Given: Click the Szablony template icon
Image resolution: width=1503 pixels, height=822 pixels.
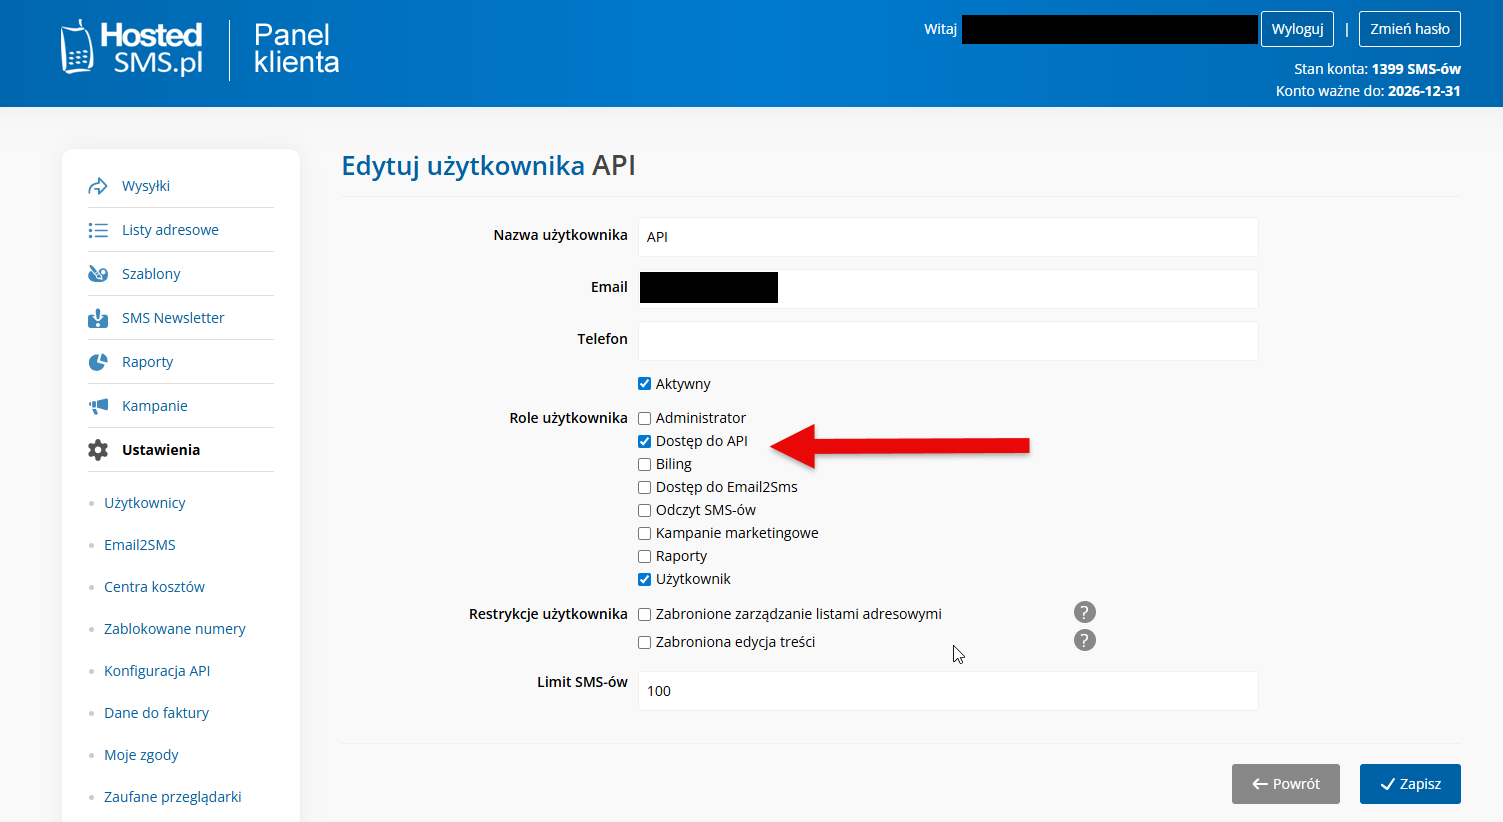Looking at the screenshot, I should [98, 274].
